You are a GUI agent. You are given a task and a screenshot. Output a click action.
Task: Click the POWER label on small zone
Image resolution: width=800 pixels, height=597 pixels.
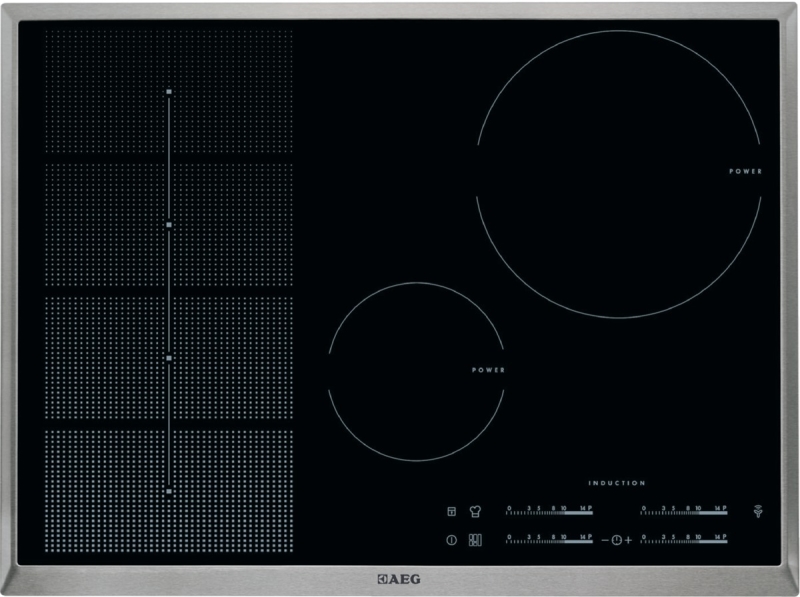[x=488, y=370]
